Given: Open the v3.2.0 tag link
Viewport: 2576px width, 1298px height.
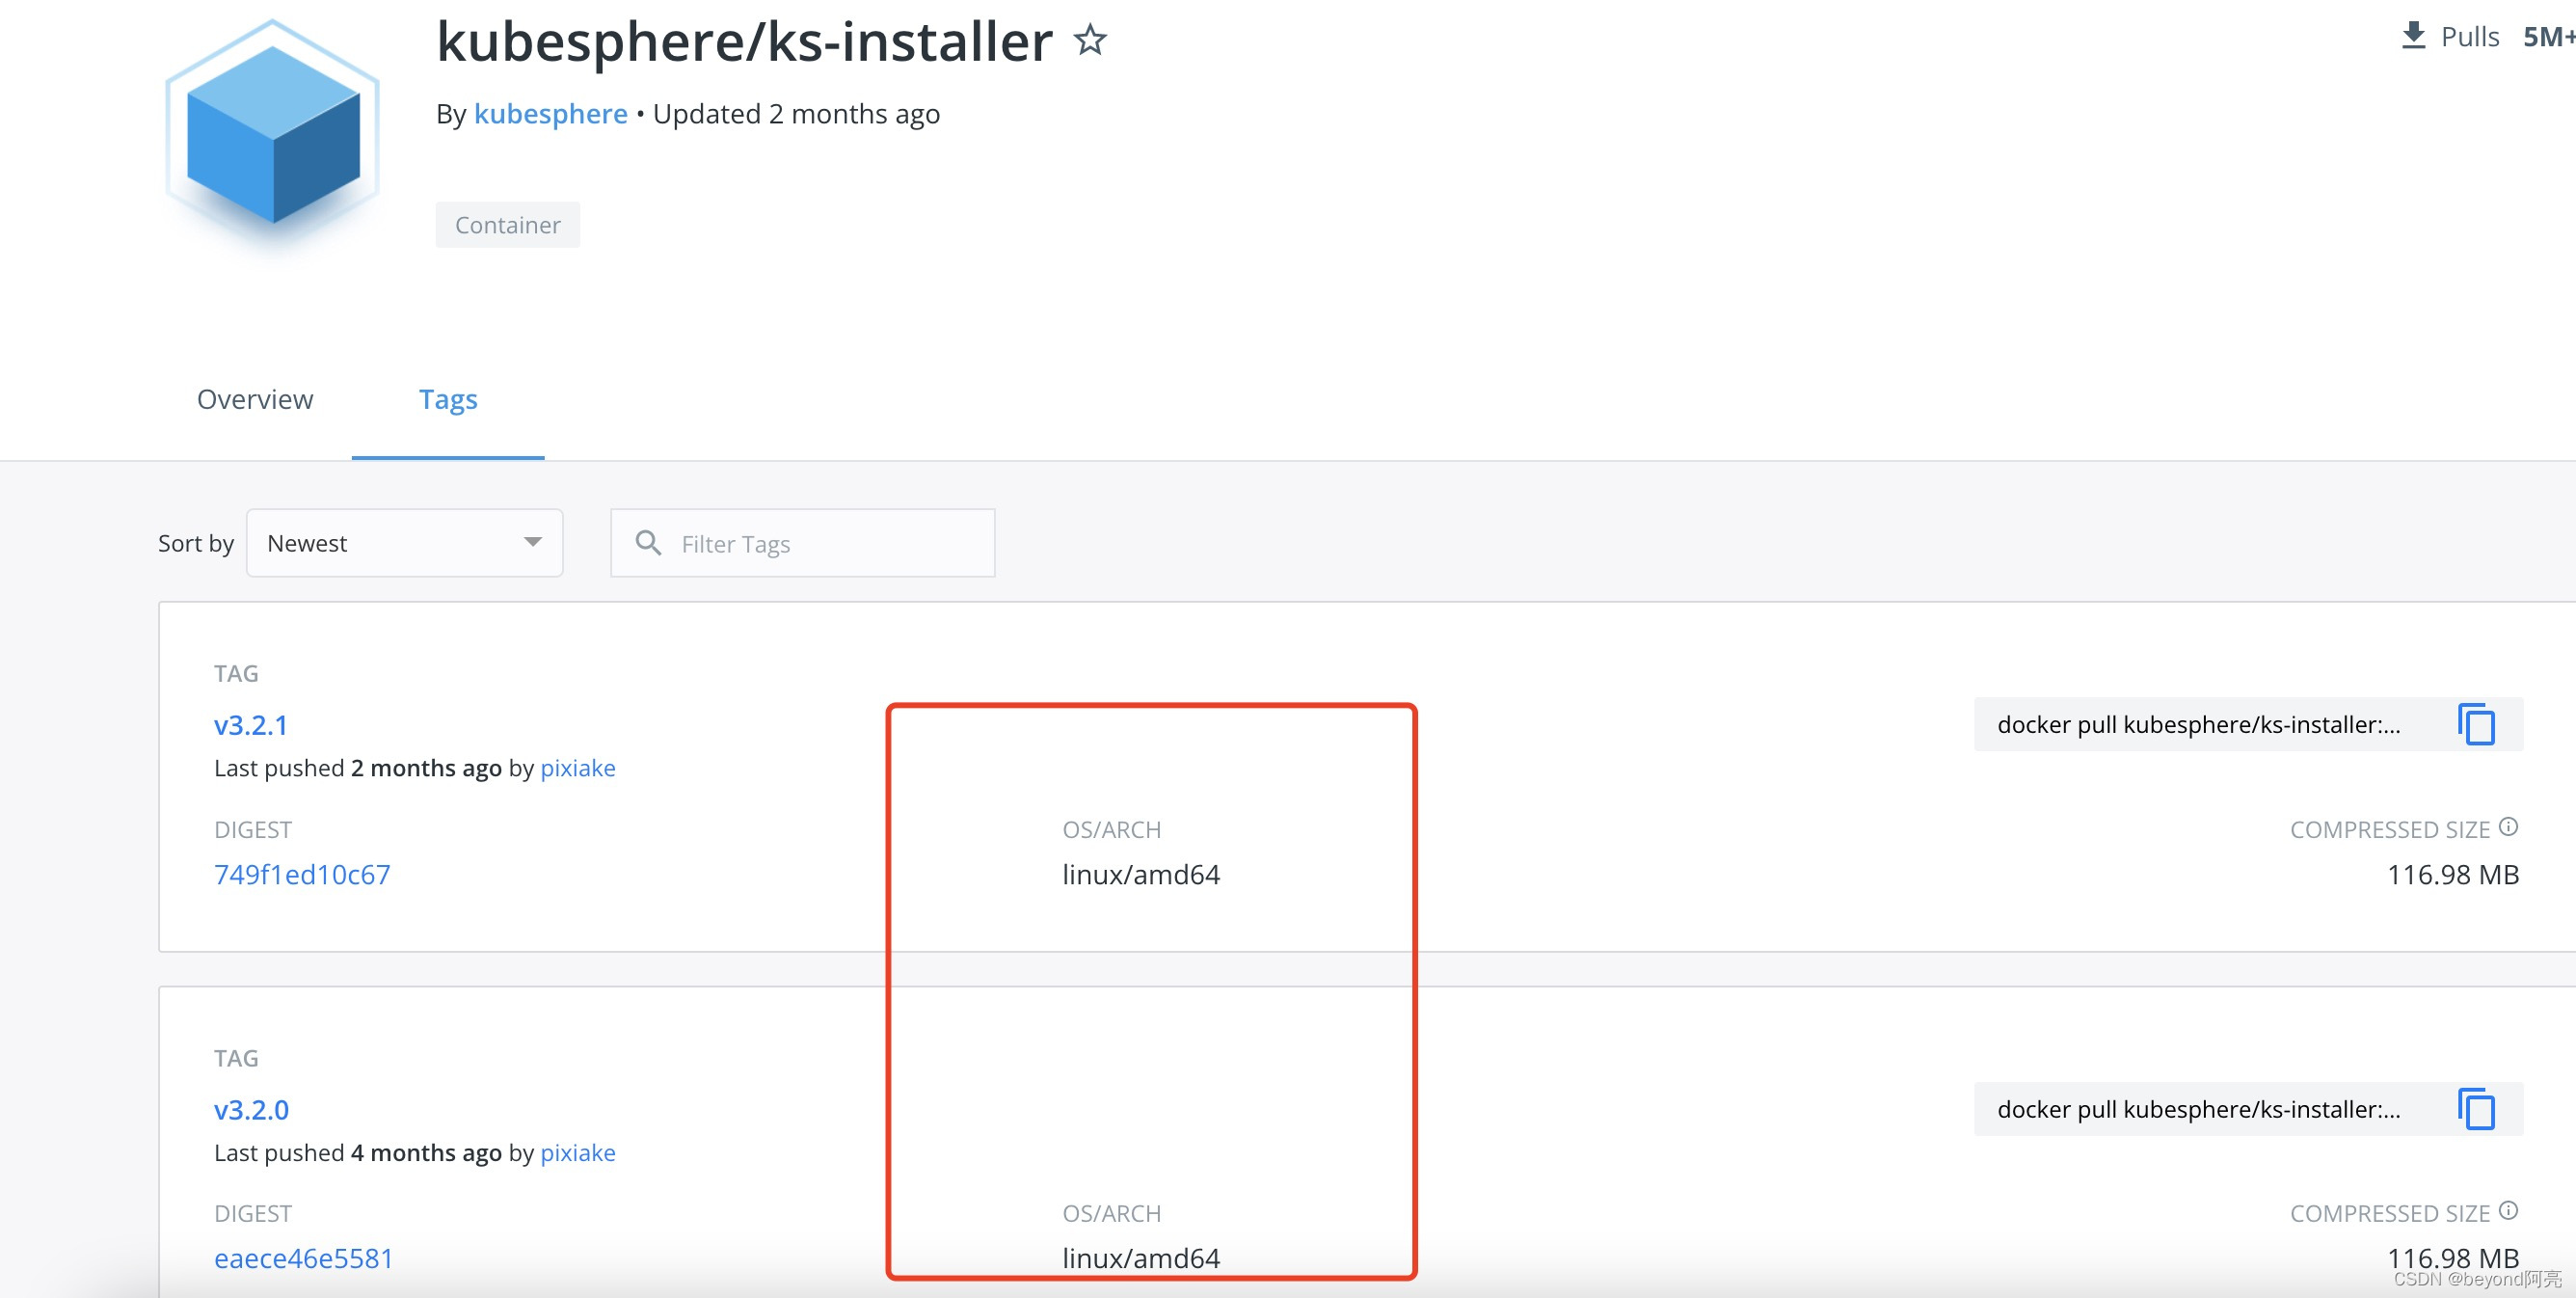Looking at the screenshot, I should click(x=251, y=1110).
